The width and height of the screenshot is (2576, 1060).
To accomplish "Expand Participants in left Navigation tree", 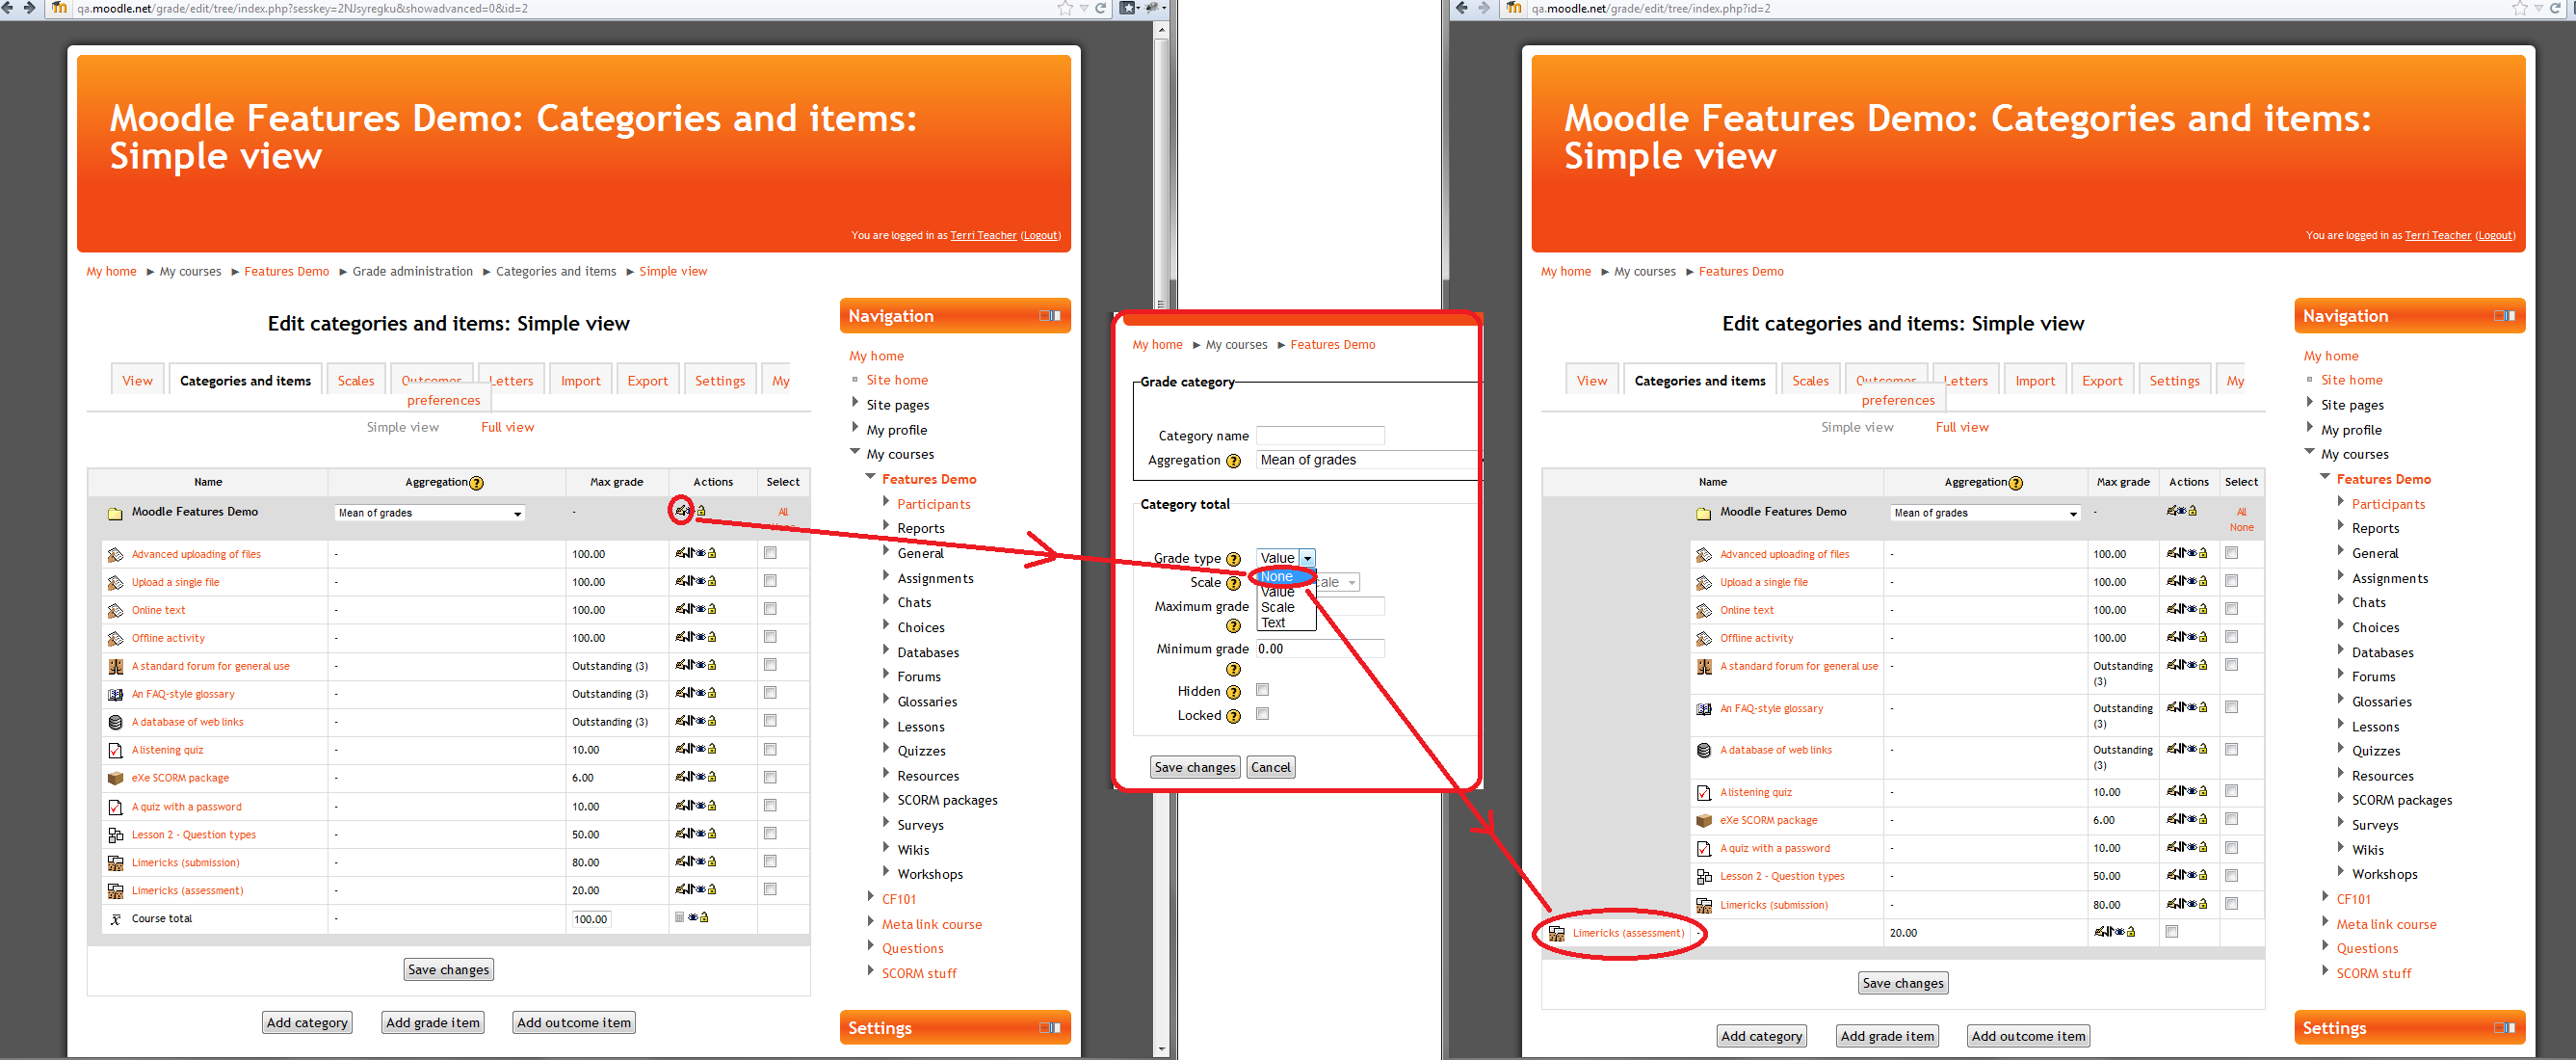I will [886, 501].
